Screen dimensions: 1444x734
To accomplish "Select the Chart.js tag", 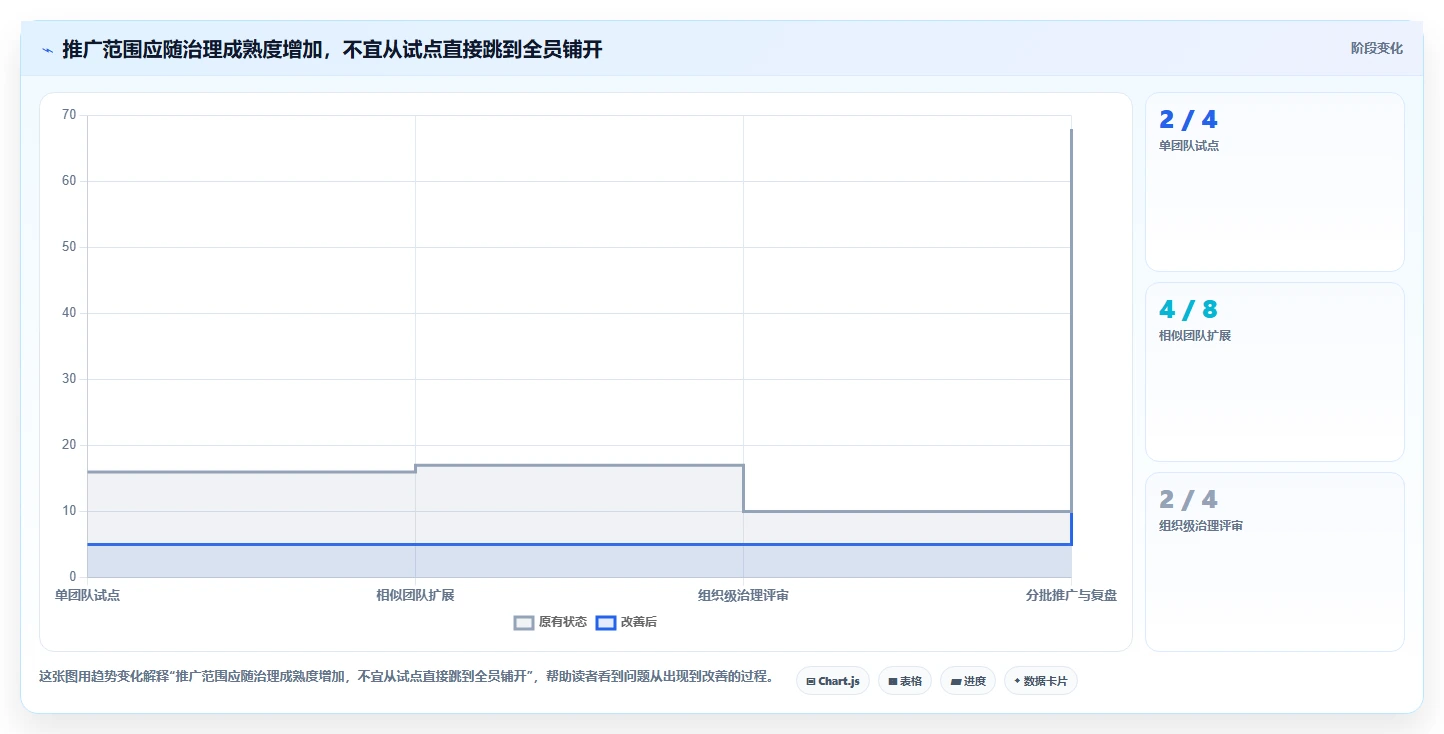I will click(x=833, y=681).
